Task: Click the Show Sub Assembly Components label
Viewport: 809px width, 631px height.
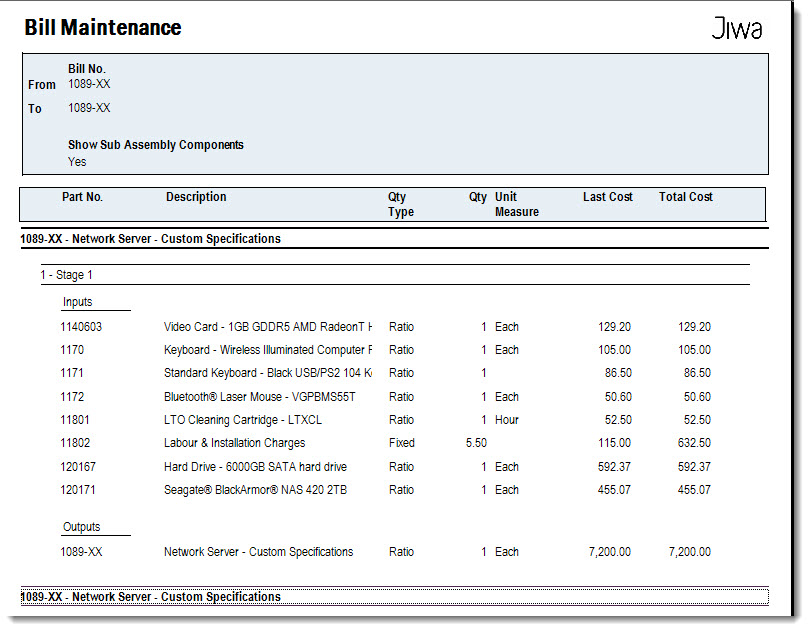Action: pyautogui.click(x=156, y=145)
